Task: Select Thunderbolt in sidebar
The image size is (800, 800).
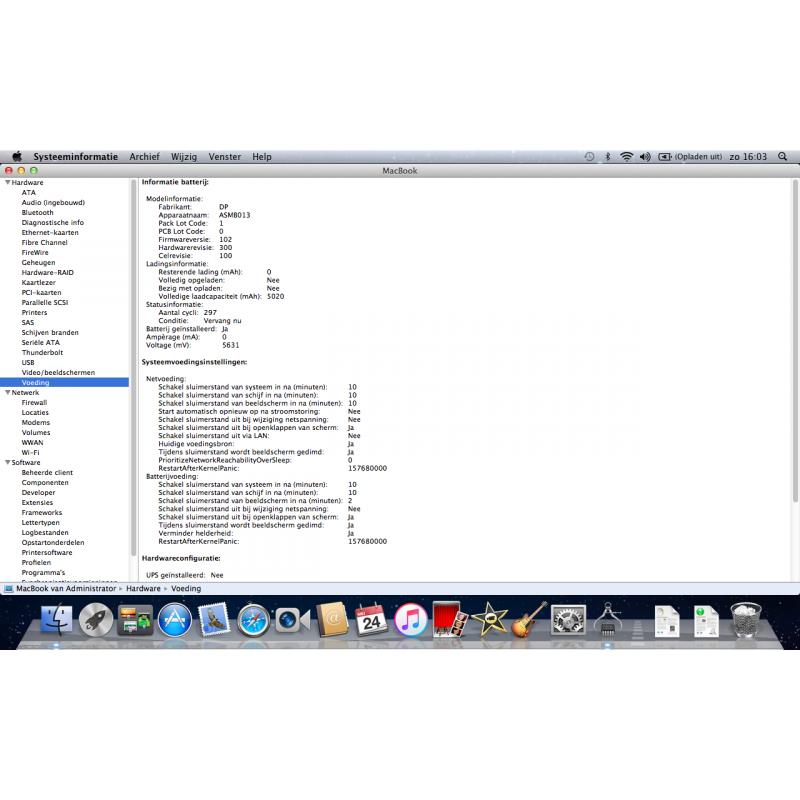Action: tap(42, 352)
